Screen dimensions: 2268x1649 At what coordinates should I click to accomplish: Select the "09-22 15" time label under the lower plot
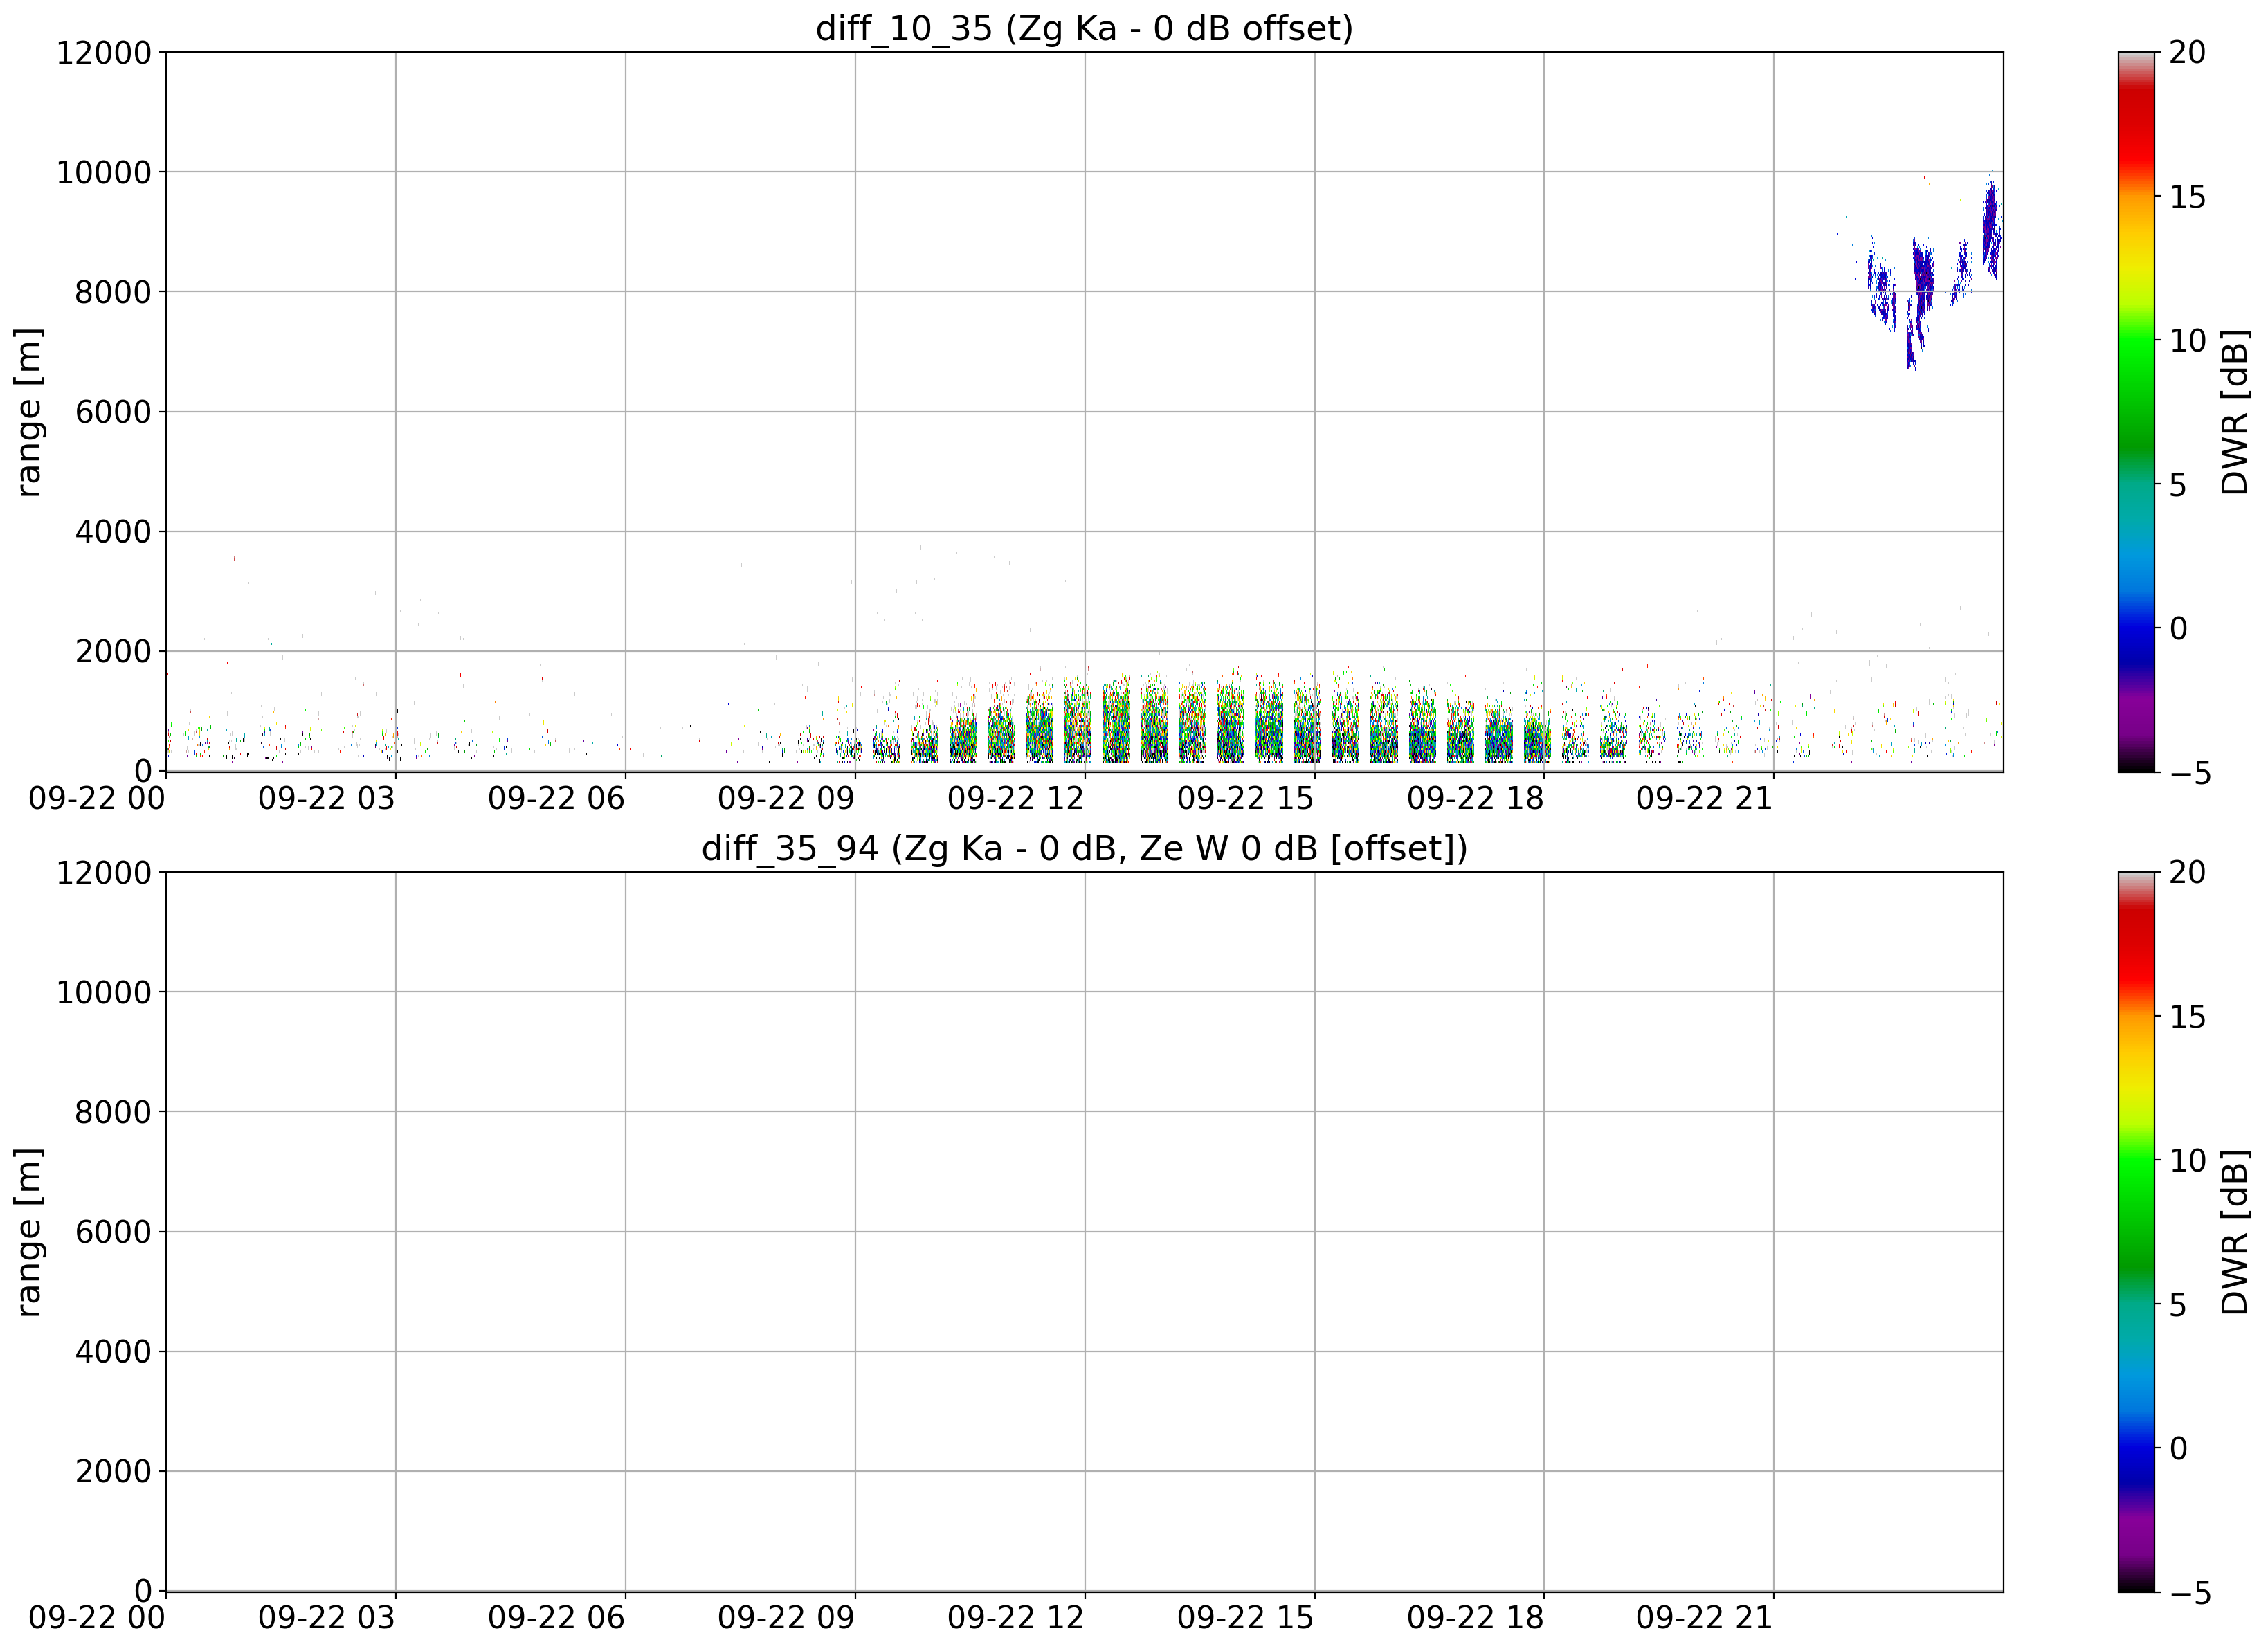click(1245, 1618)
